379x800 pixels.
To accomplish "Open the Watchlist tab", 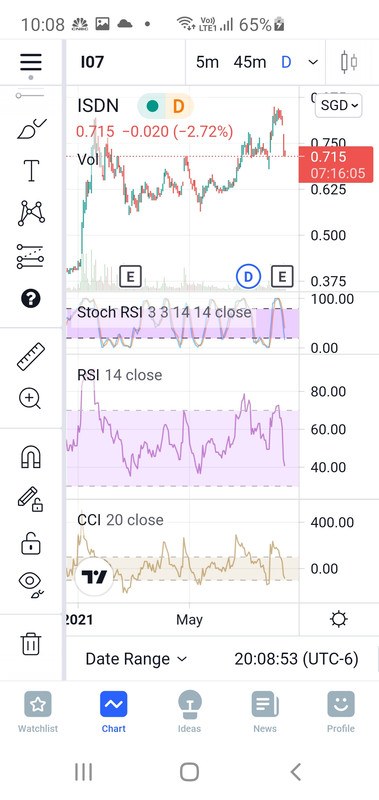I will (38, 713).
